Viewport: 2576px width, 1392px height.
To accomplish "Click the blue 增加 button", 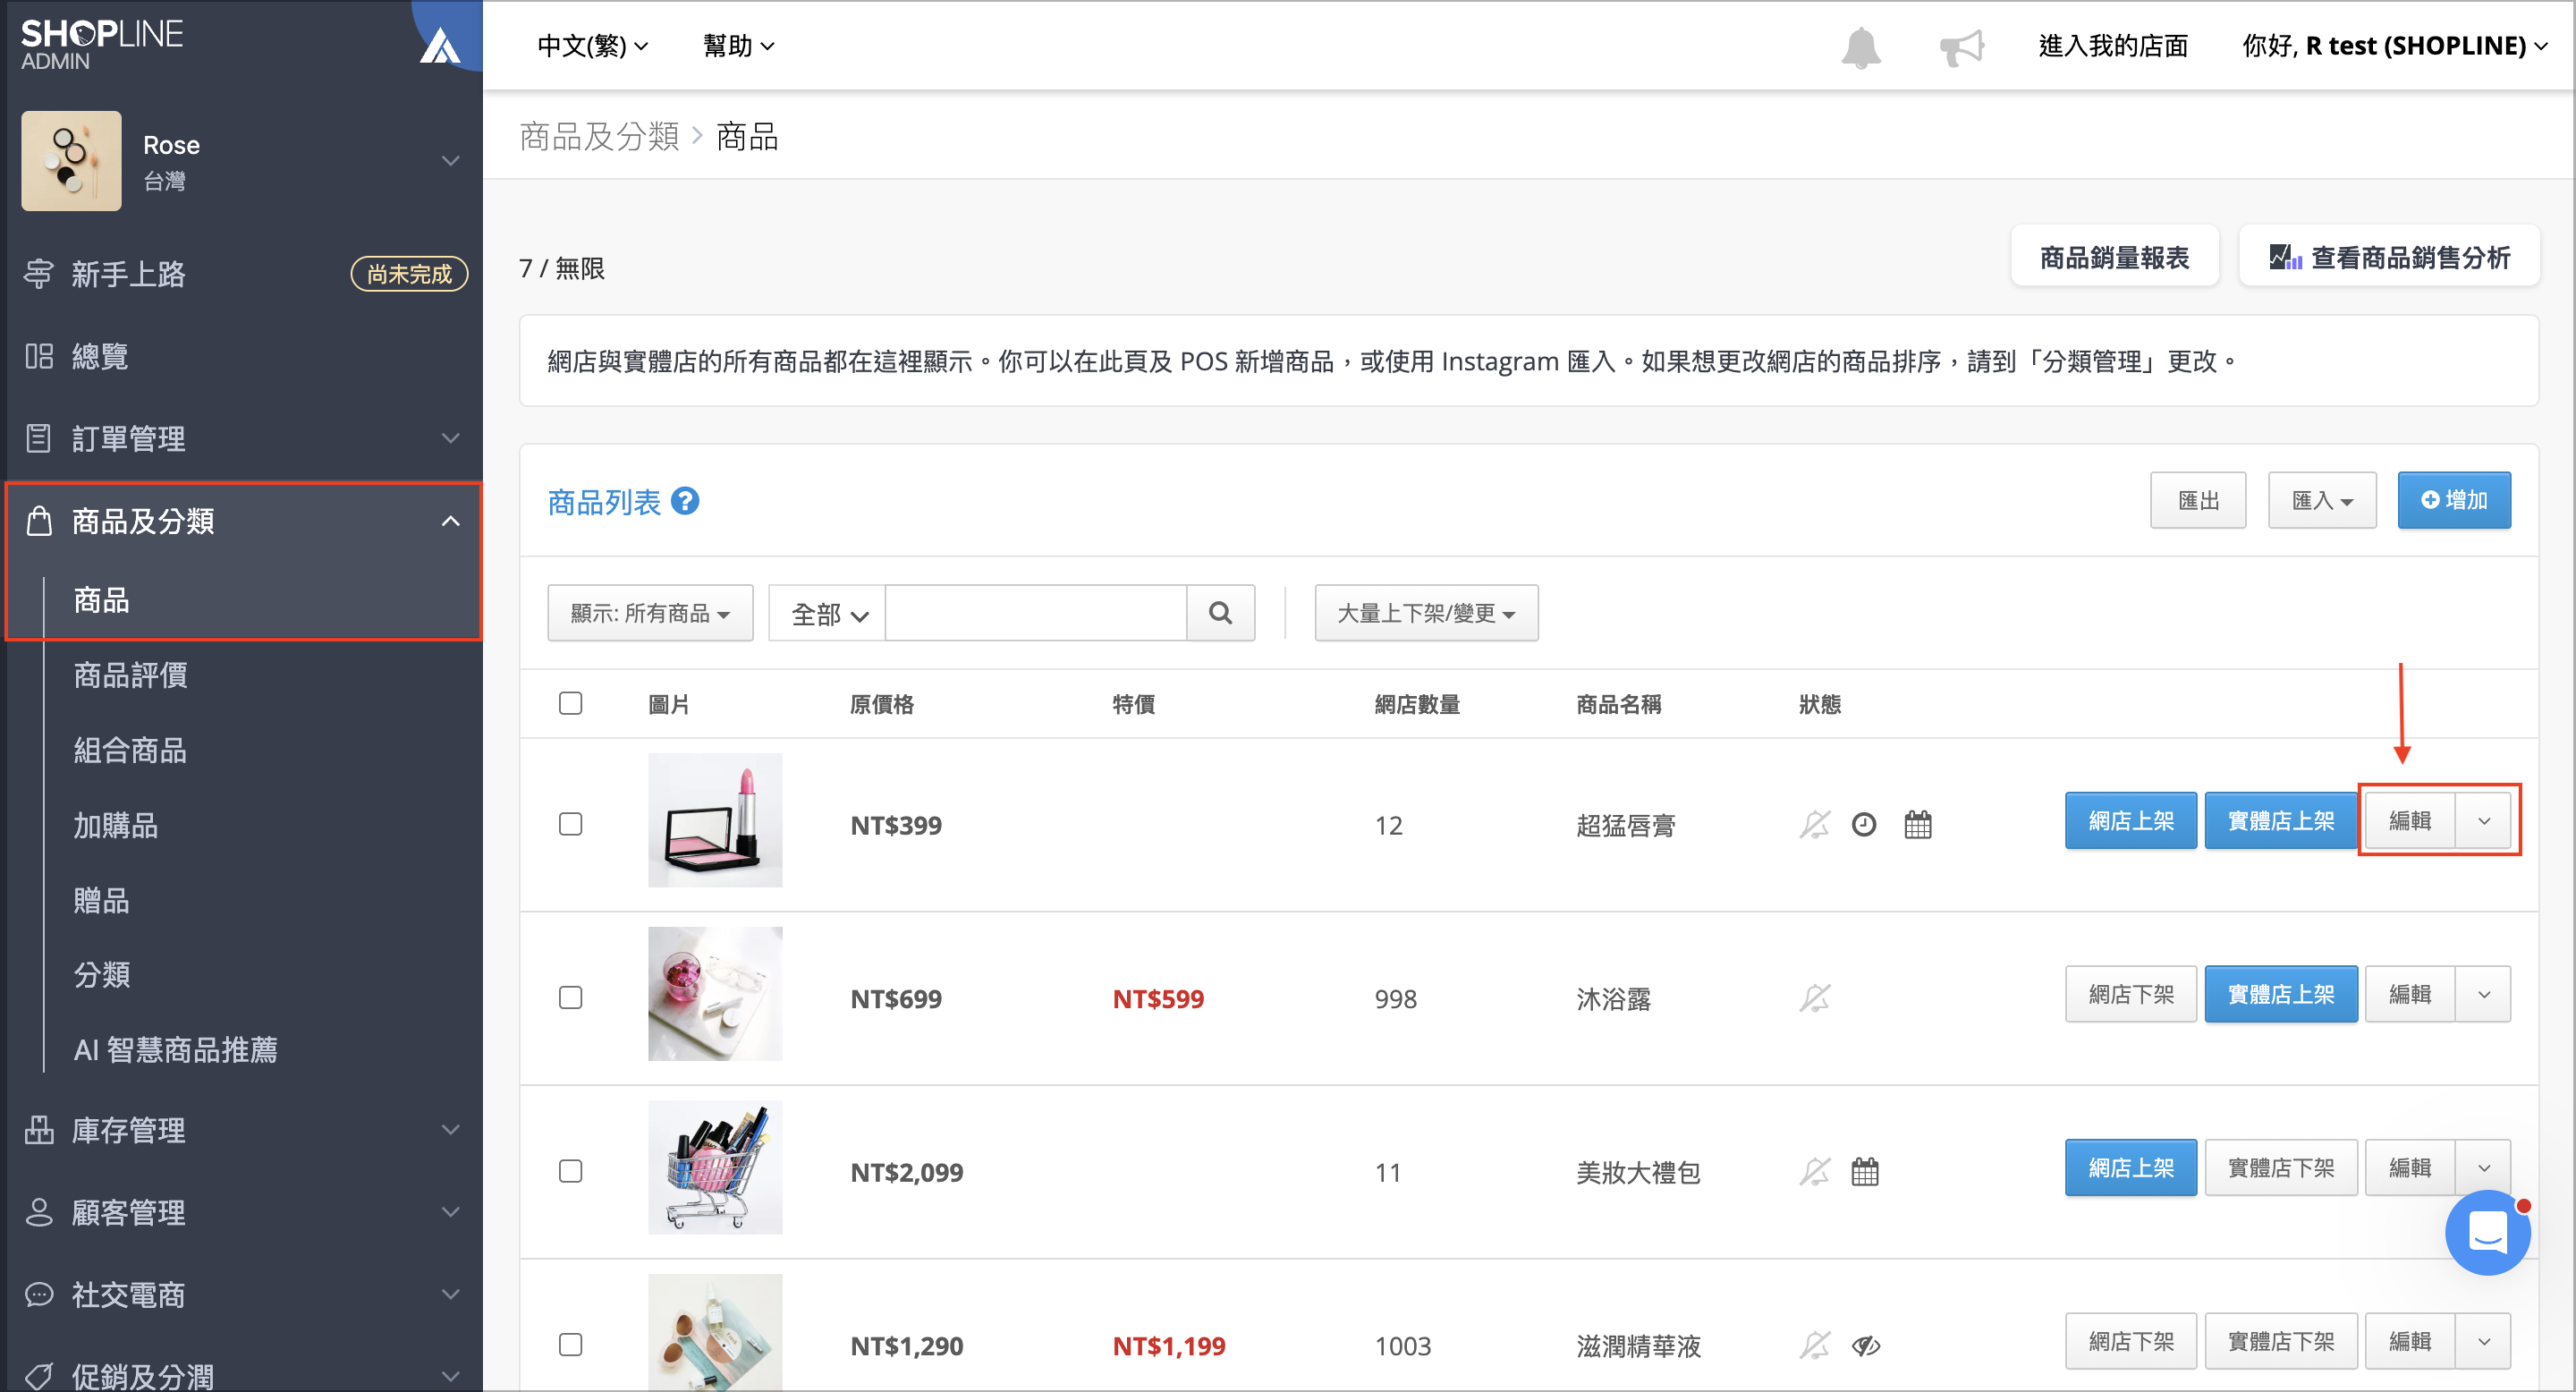I will click(2454, 500).
